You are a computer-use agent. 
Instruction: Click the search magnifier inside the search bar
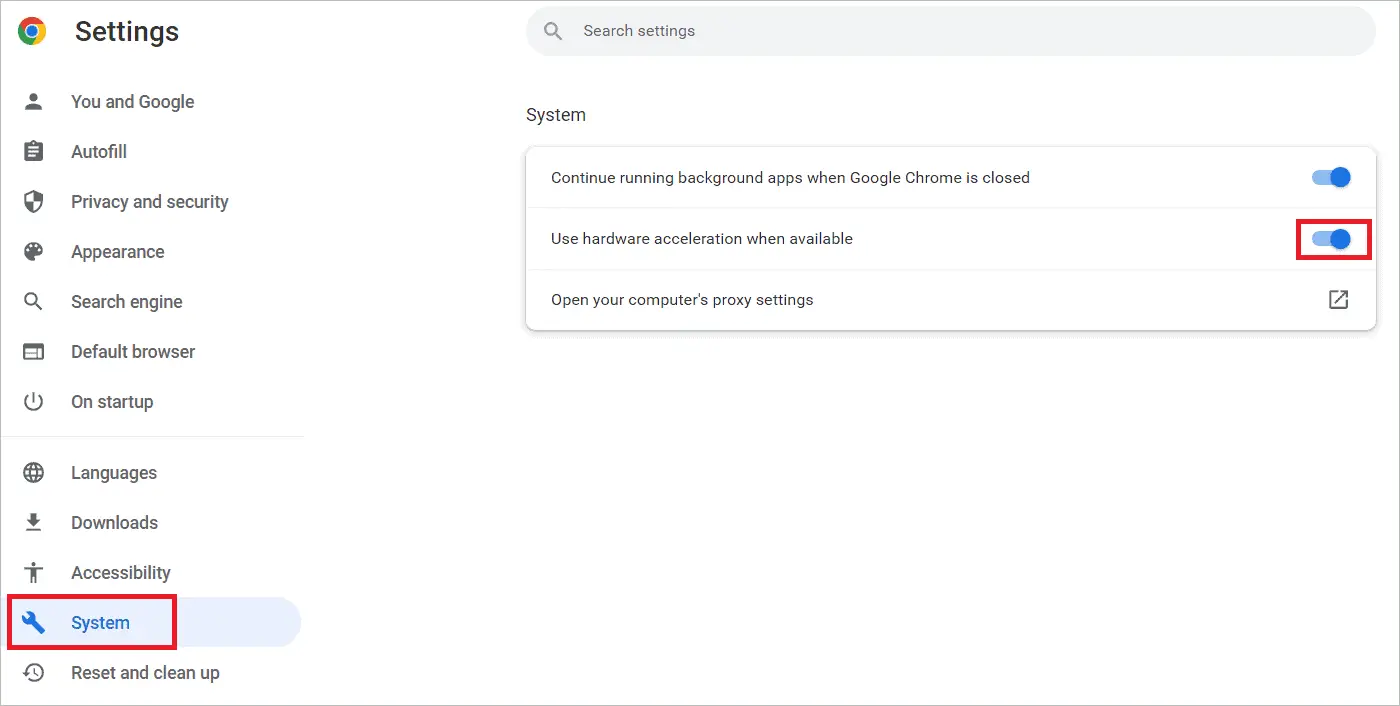point(552,30)
